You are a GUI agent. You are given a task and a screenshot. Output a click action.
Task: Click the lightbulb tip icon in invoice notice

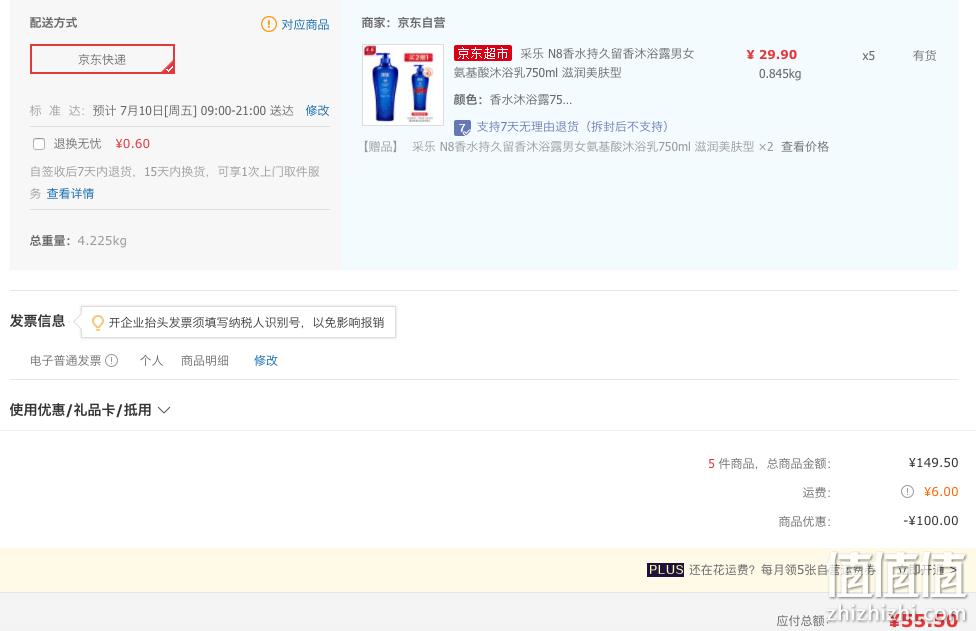tap(97, 322)
